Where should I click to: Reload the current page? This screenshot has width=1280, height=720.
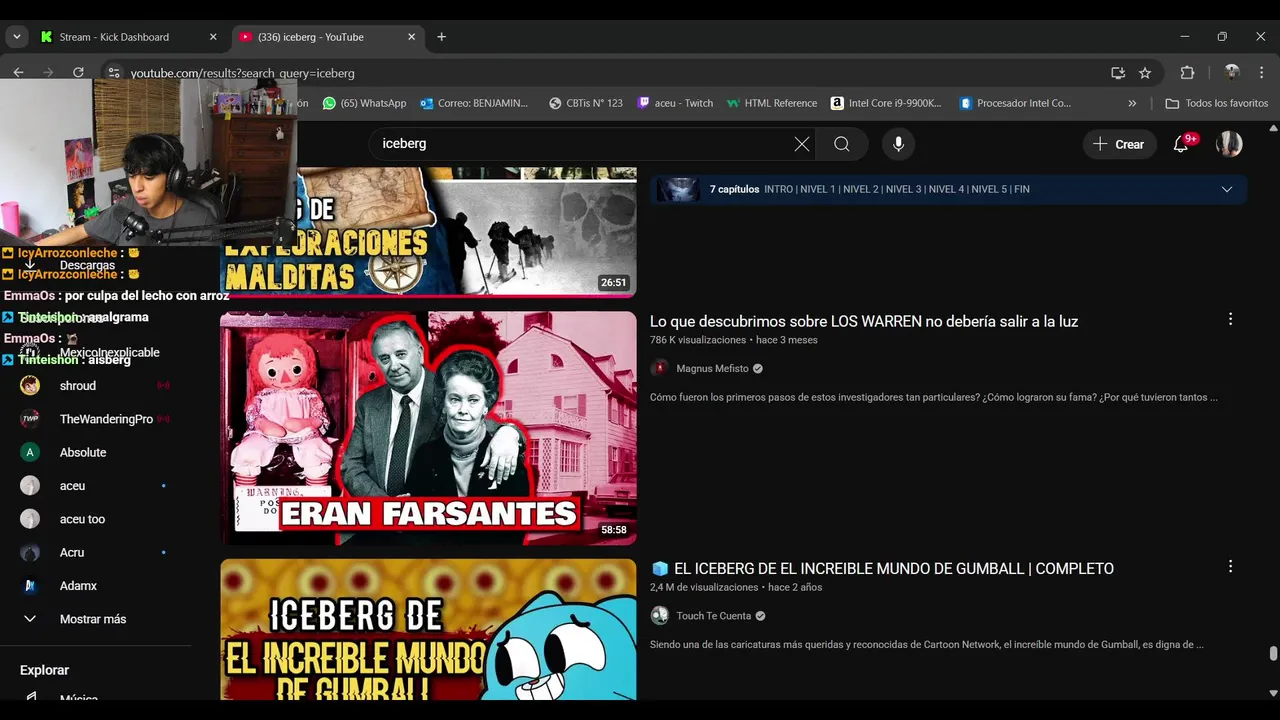(78, 72)
